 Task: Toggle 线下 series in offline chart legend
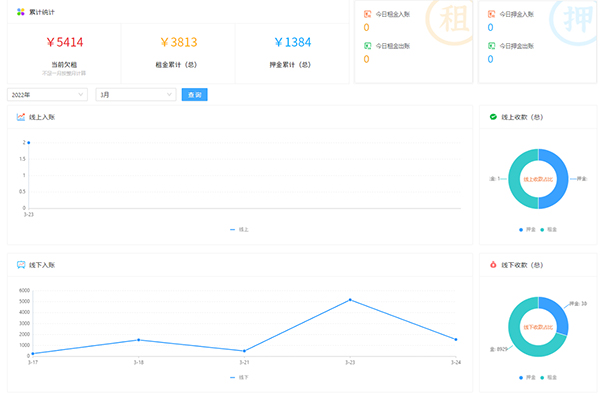239,377
